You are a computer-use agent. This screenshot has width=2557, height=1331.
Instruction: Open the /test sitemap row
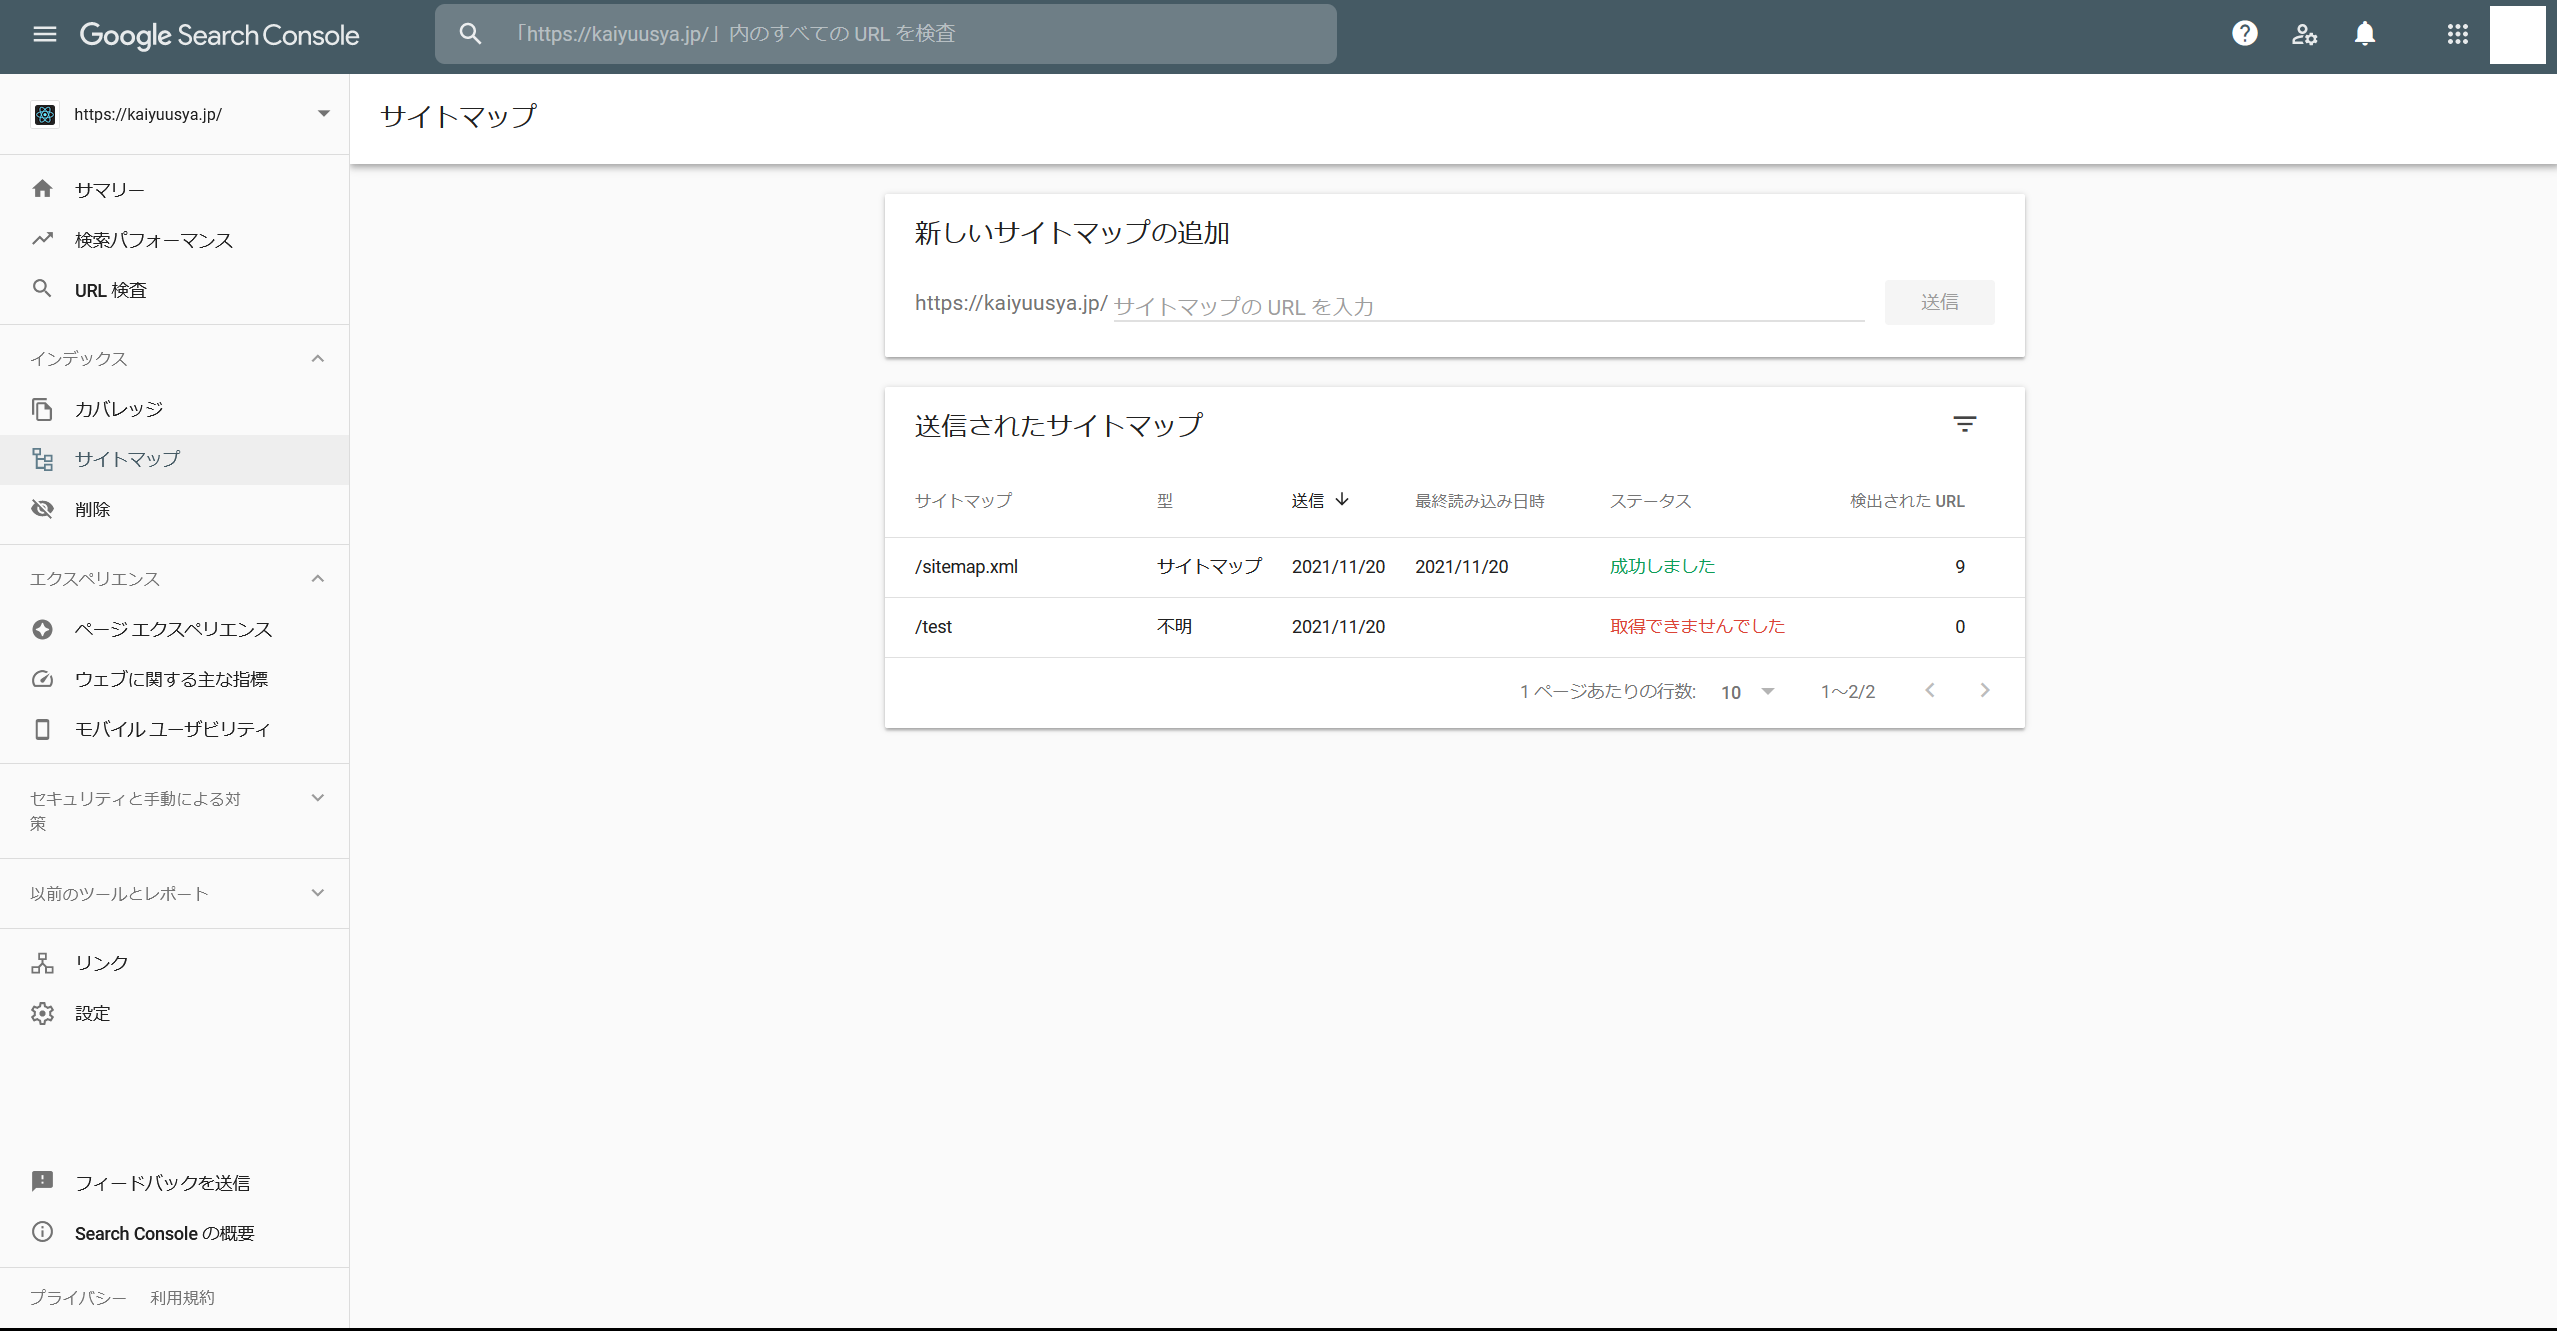pyautogui.click(x=1454, y=627)
